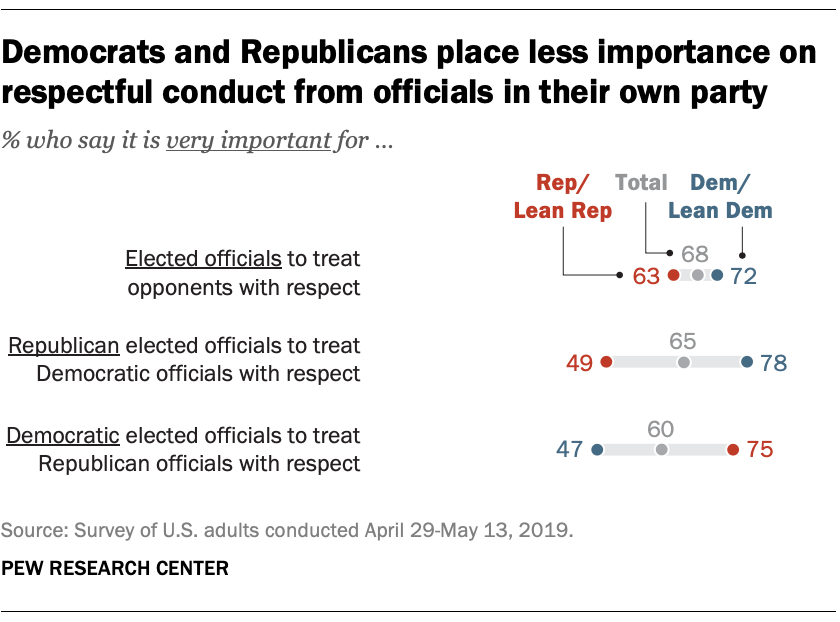Select the gray "Total" legend label
The height and width of the screenshot is (622, 840).
click(641, 182)
